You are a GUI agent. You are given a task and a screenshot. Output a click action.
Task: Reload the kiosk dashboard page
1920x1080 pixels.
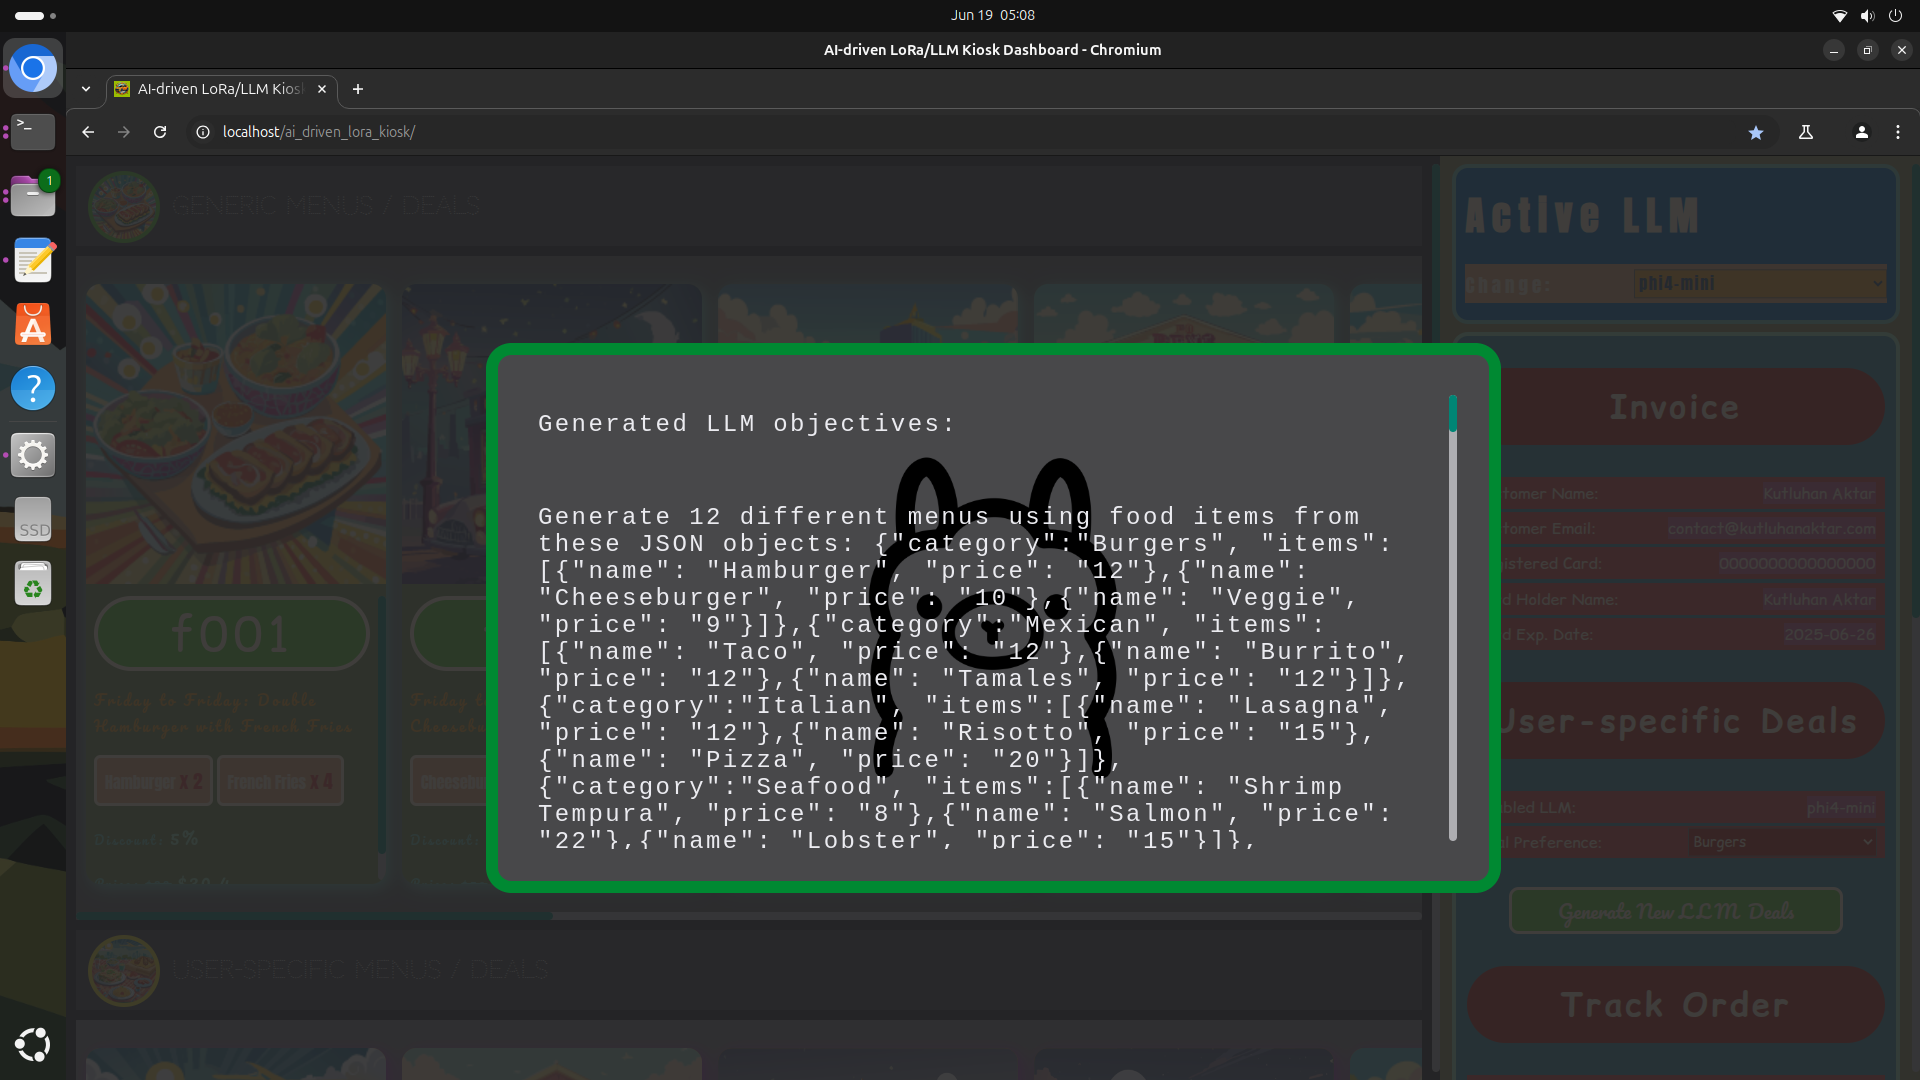click(x=160, y=132)
